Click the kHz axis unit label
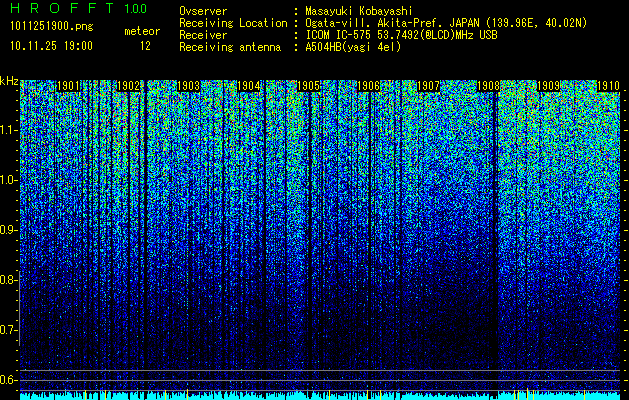 pyautogui.click(x=9, y=81)
